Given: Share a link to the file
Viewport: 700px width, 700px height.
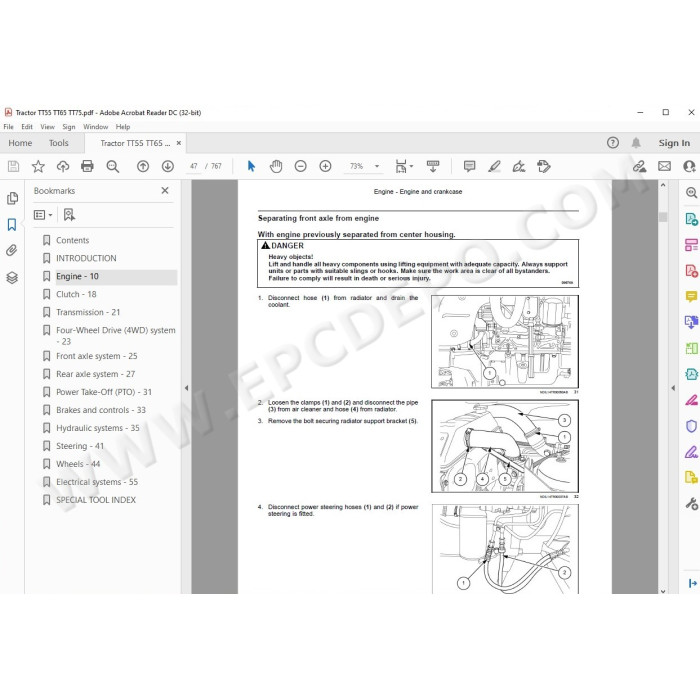Looking at the screenshot, I should pyautogui.click(x=640, y=167).
